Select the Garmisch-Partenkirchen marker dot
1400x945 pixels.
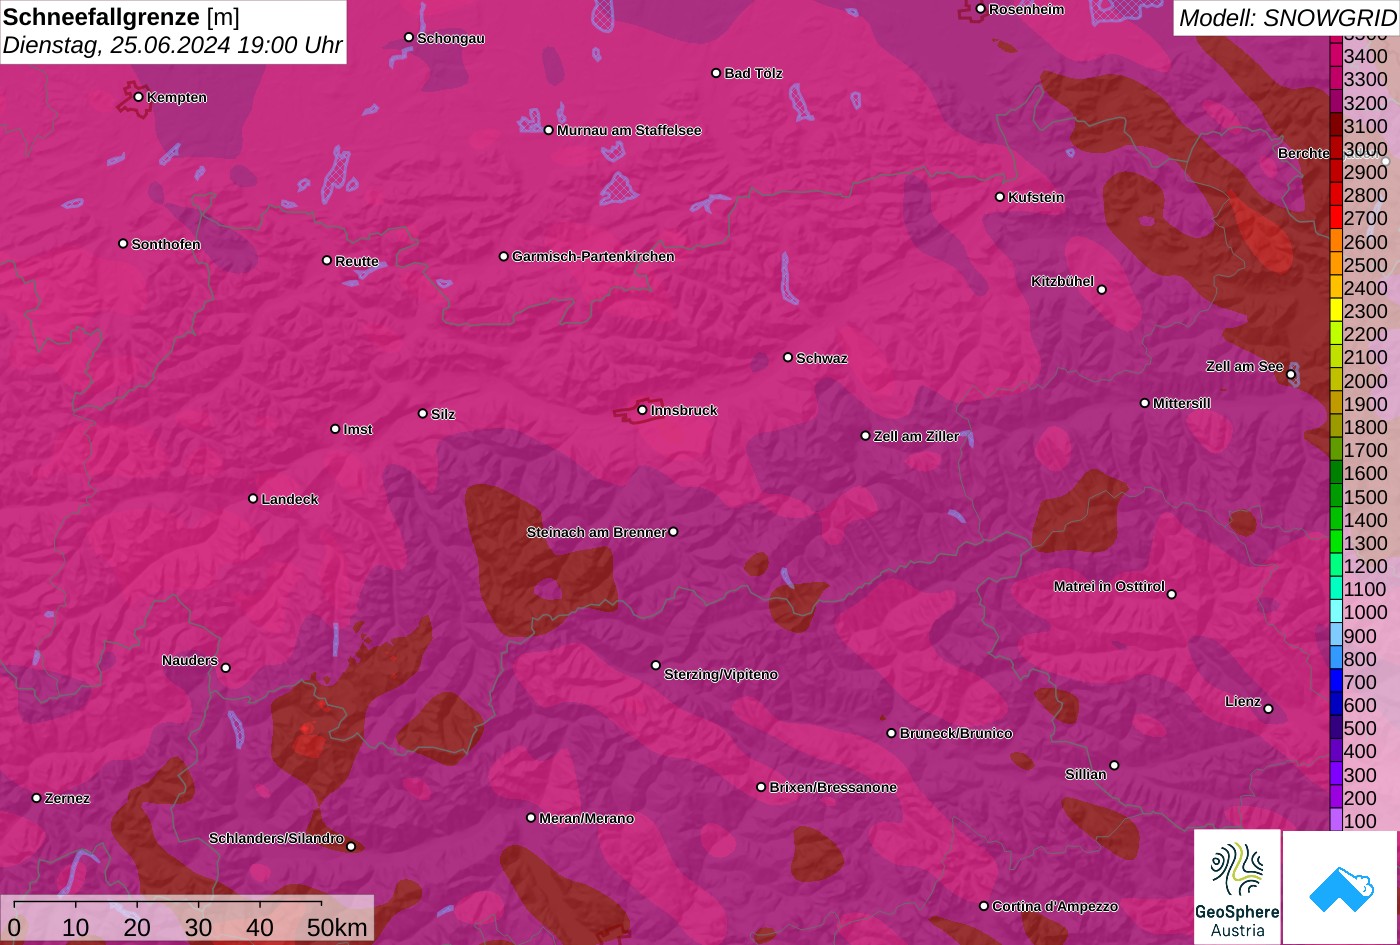(503, 256)
